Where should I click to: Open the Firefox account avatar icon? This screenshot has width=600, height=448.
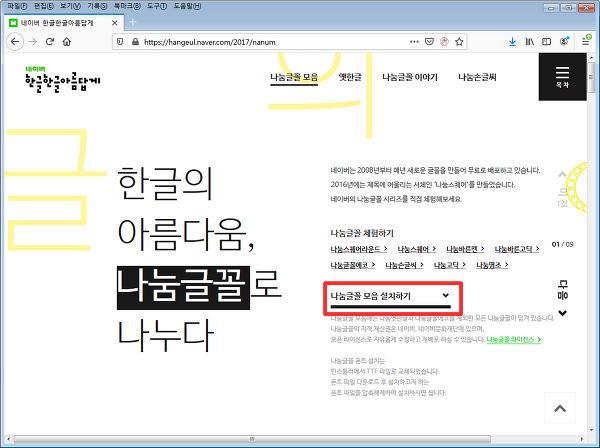pos(564,41)
